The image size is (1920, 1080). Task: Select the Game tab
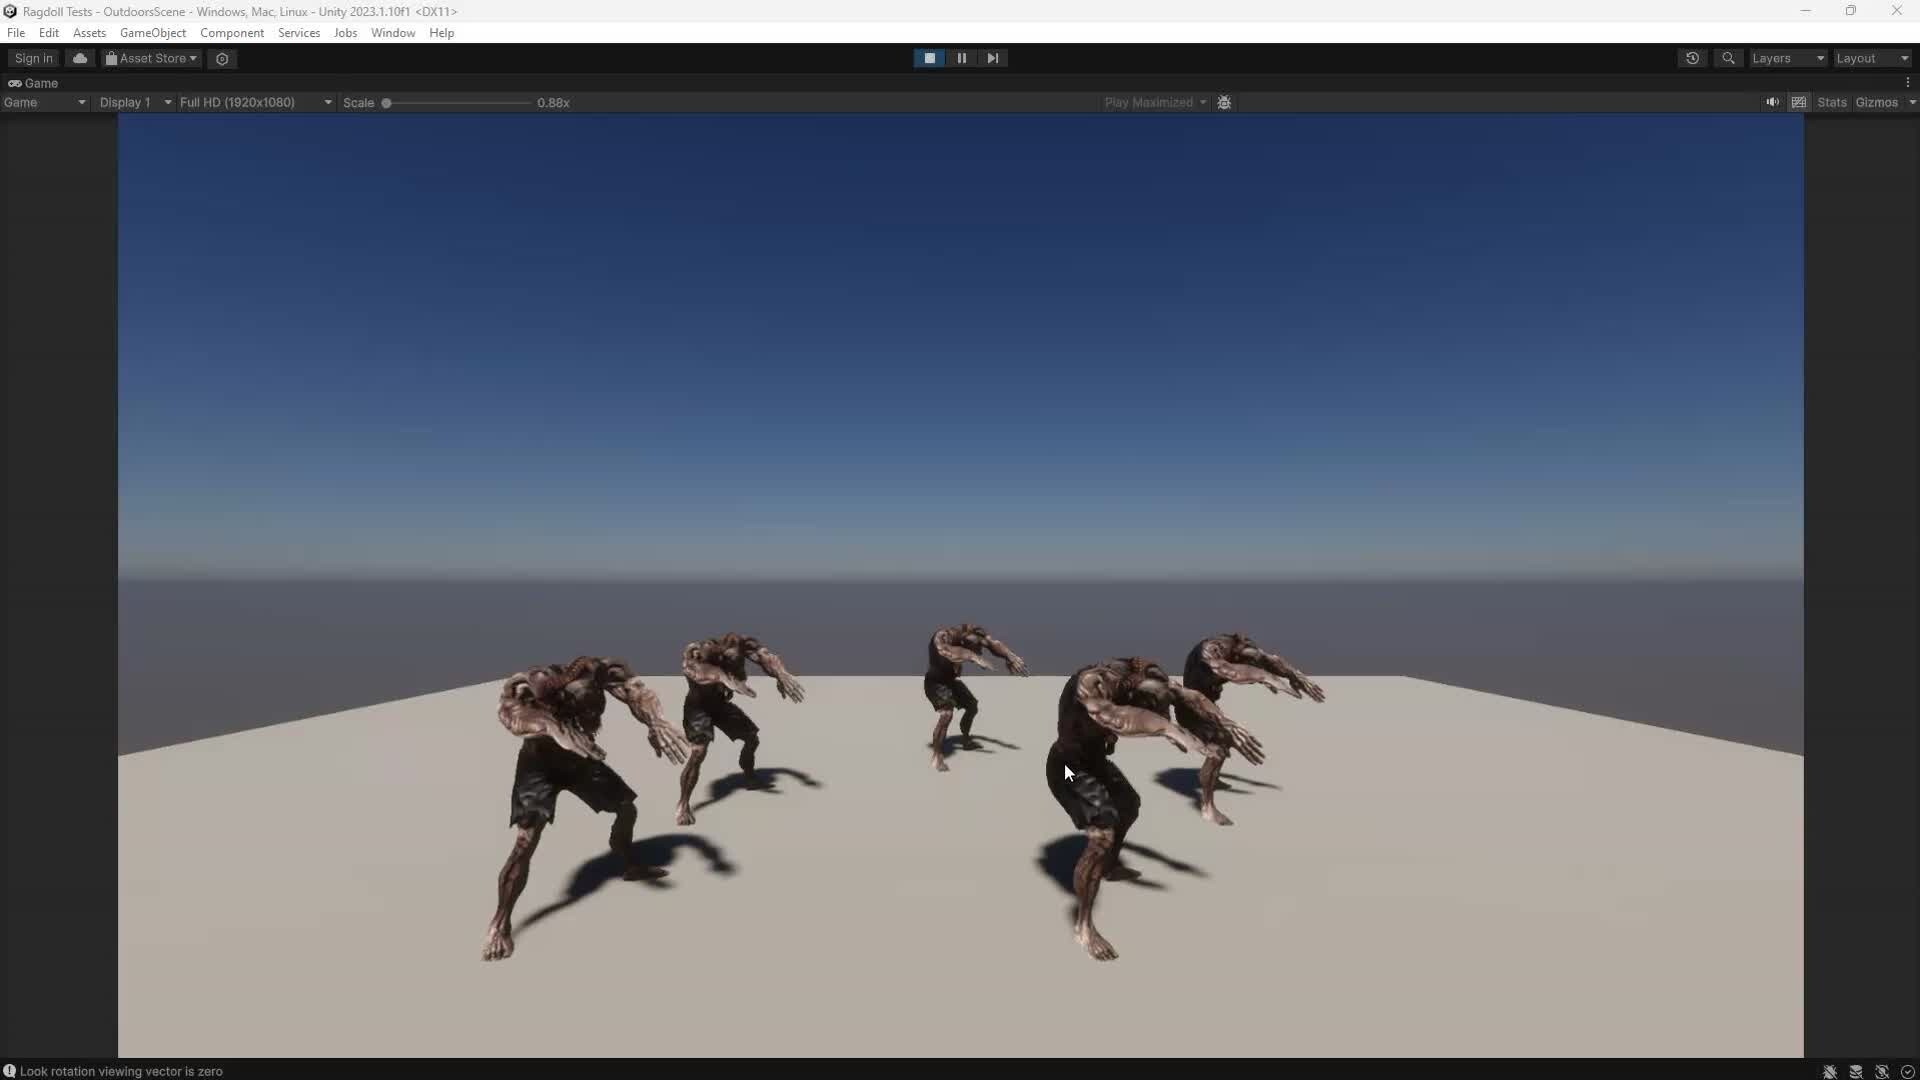point(34,83)
